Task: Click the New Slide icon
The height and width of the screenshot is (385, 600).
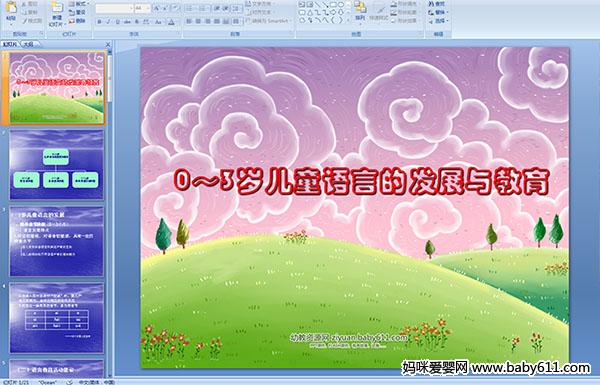Action: tap(57, 13)
